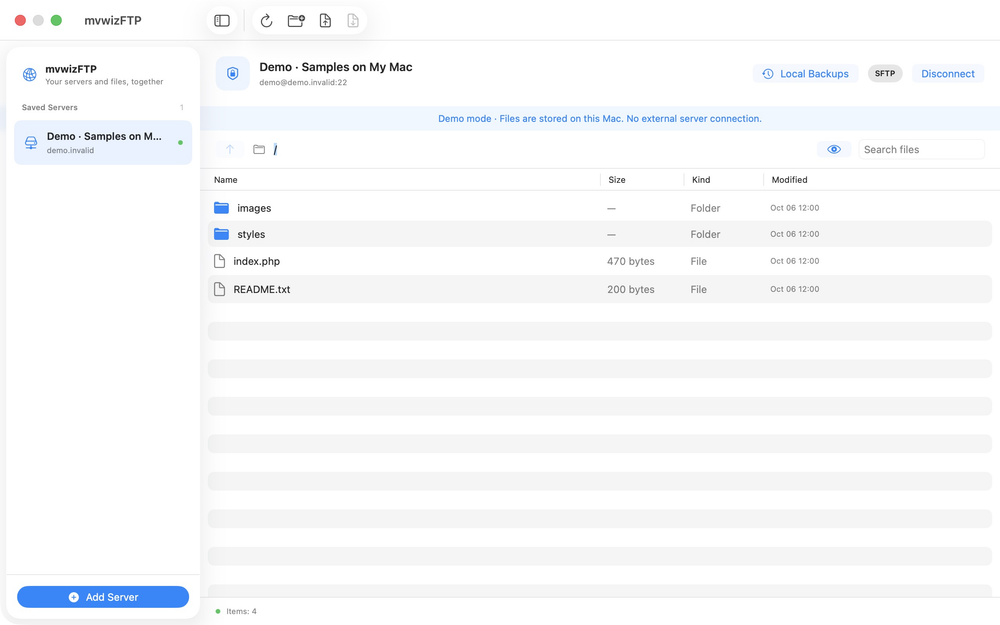Click demo@demo.invalid:22 address text

click(x=303, y=82)
